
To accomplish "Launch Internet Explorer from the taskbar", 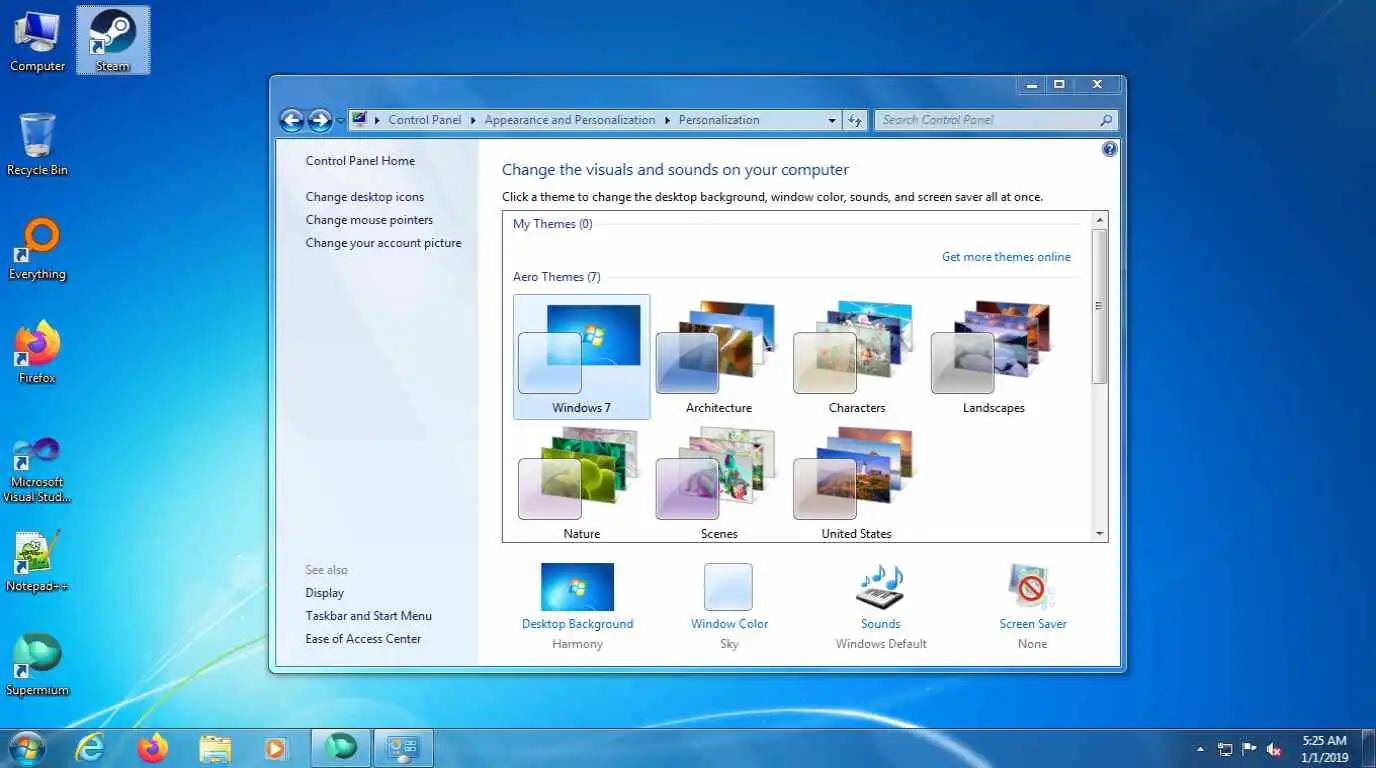I will [x=90, y=748].
